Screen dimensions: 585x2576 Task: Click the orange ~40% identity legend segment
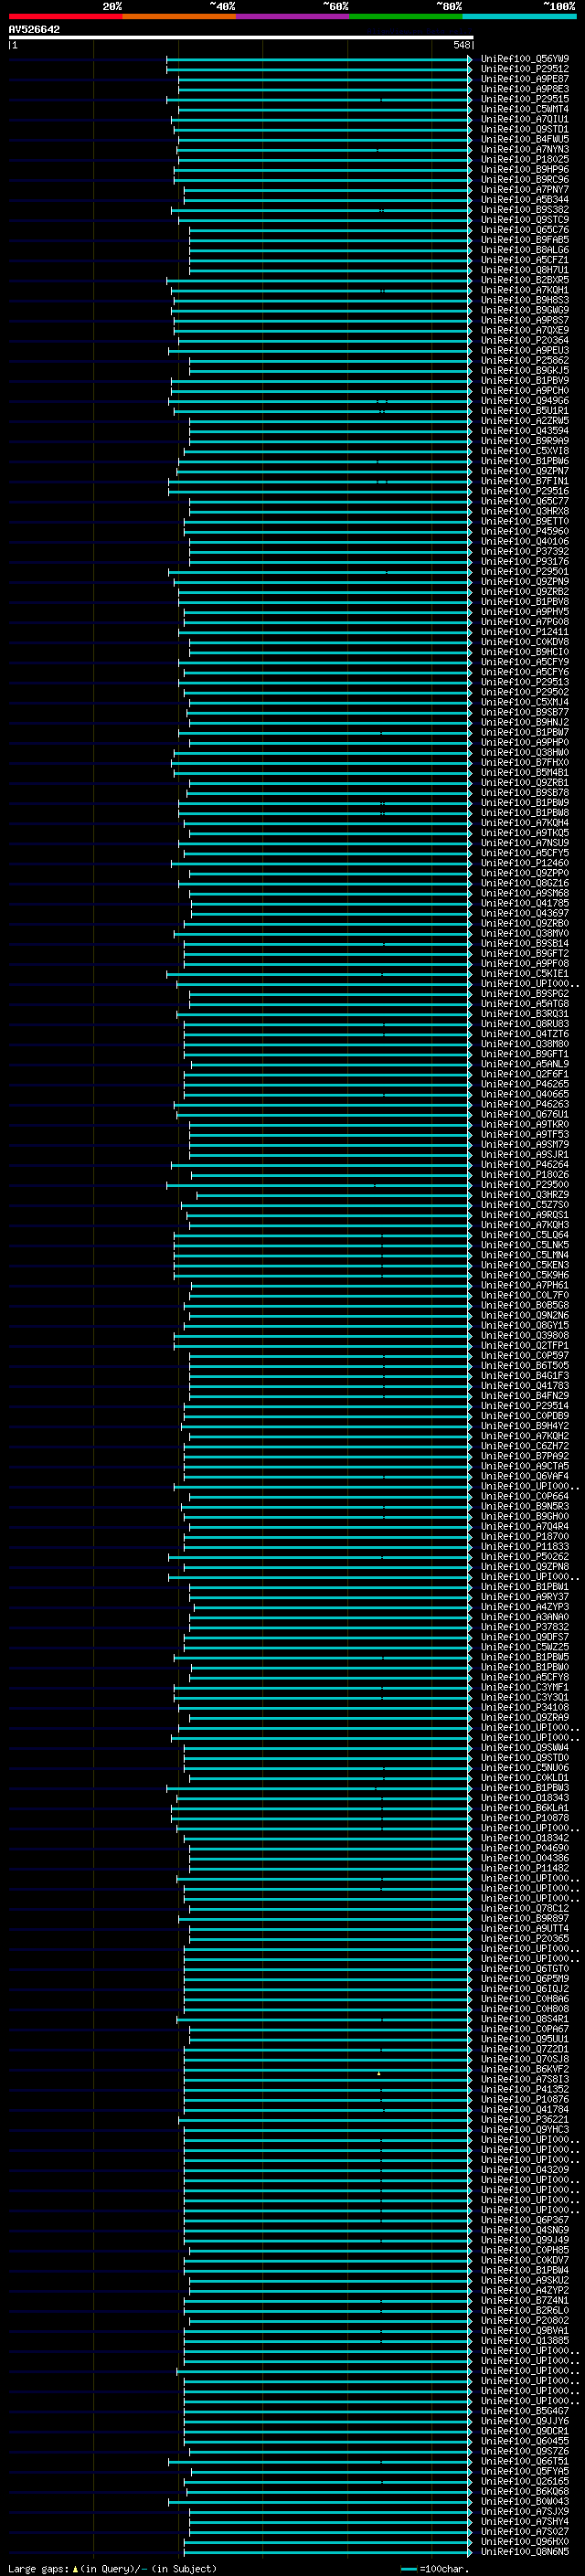(x=179, y=16)
